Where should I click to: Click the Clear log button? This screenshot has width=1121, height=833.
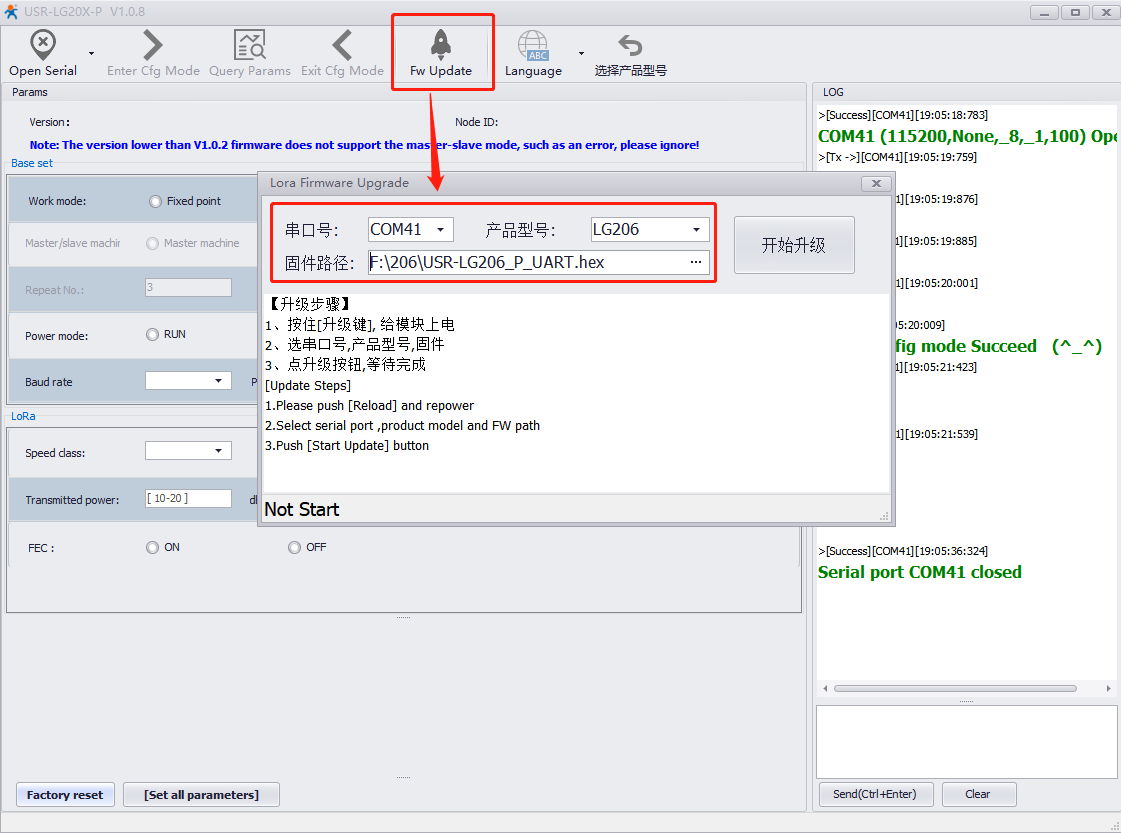pos(978,794)
